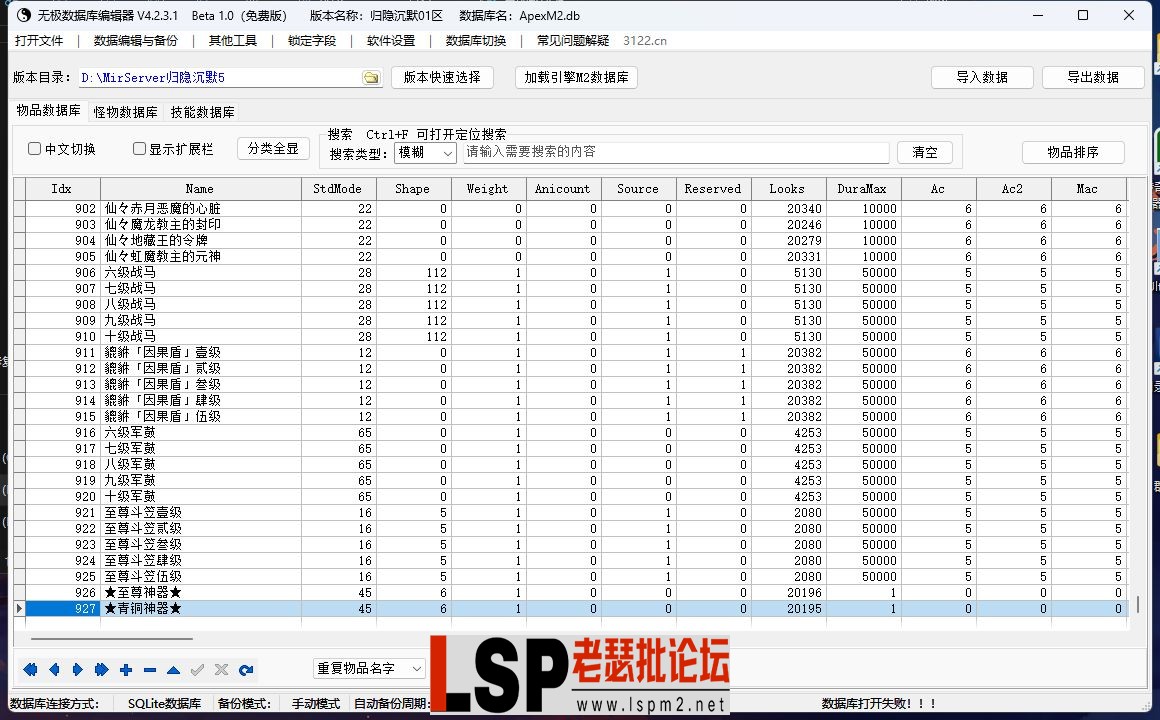1160x720 pixels.
Task: Select the name cell 至尊斗笠壹级
Action: pos(200,513)
